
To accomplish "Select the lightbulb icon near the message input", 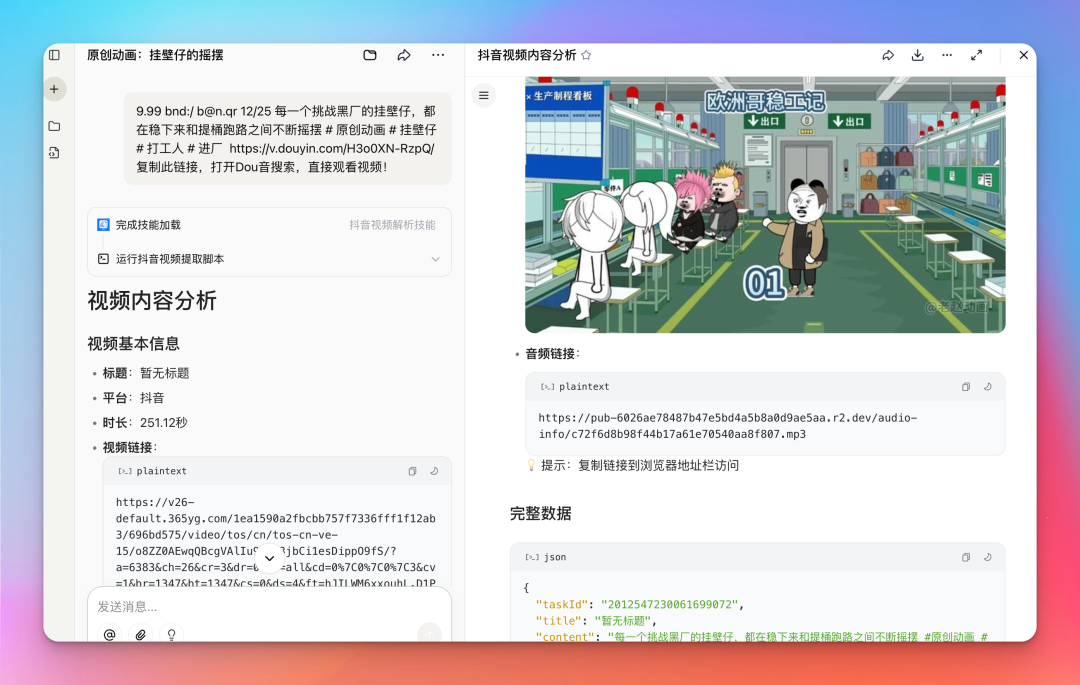I will 170,634.
